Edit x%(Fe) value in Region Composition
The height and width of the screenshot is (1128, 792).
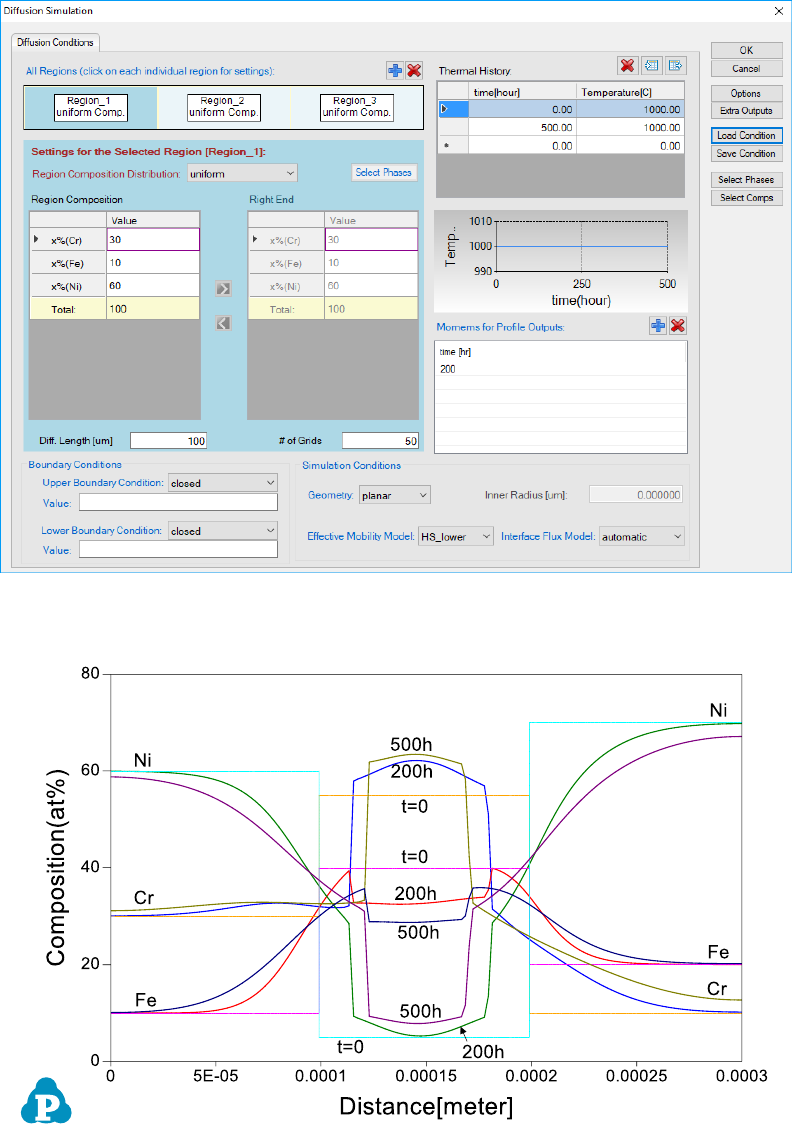(x=153, y=263)
